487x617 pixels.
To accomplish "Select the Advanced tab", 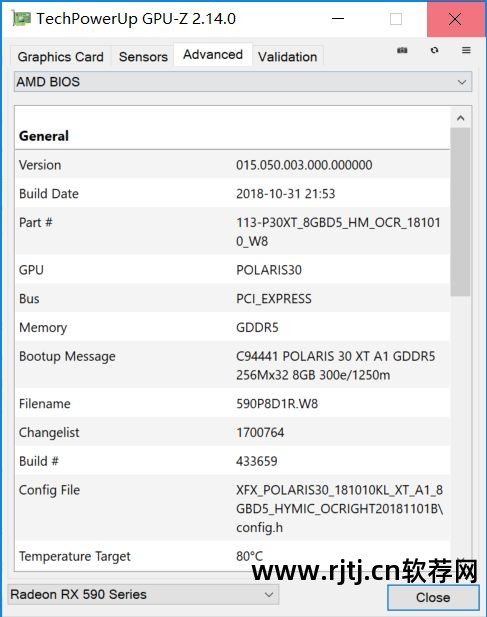I will point(213,55).
